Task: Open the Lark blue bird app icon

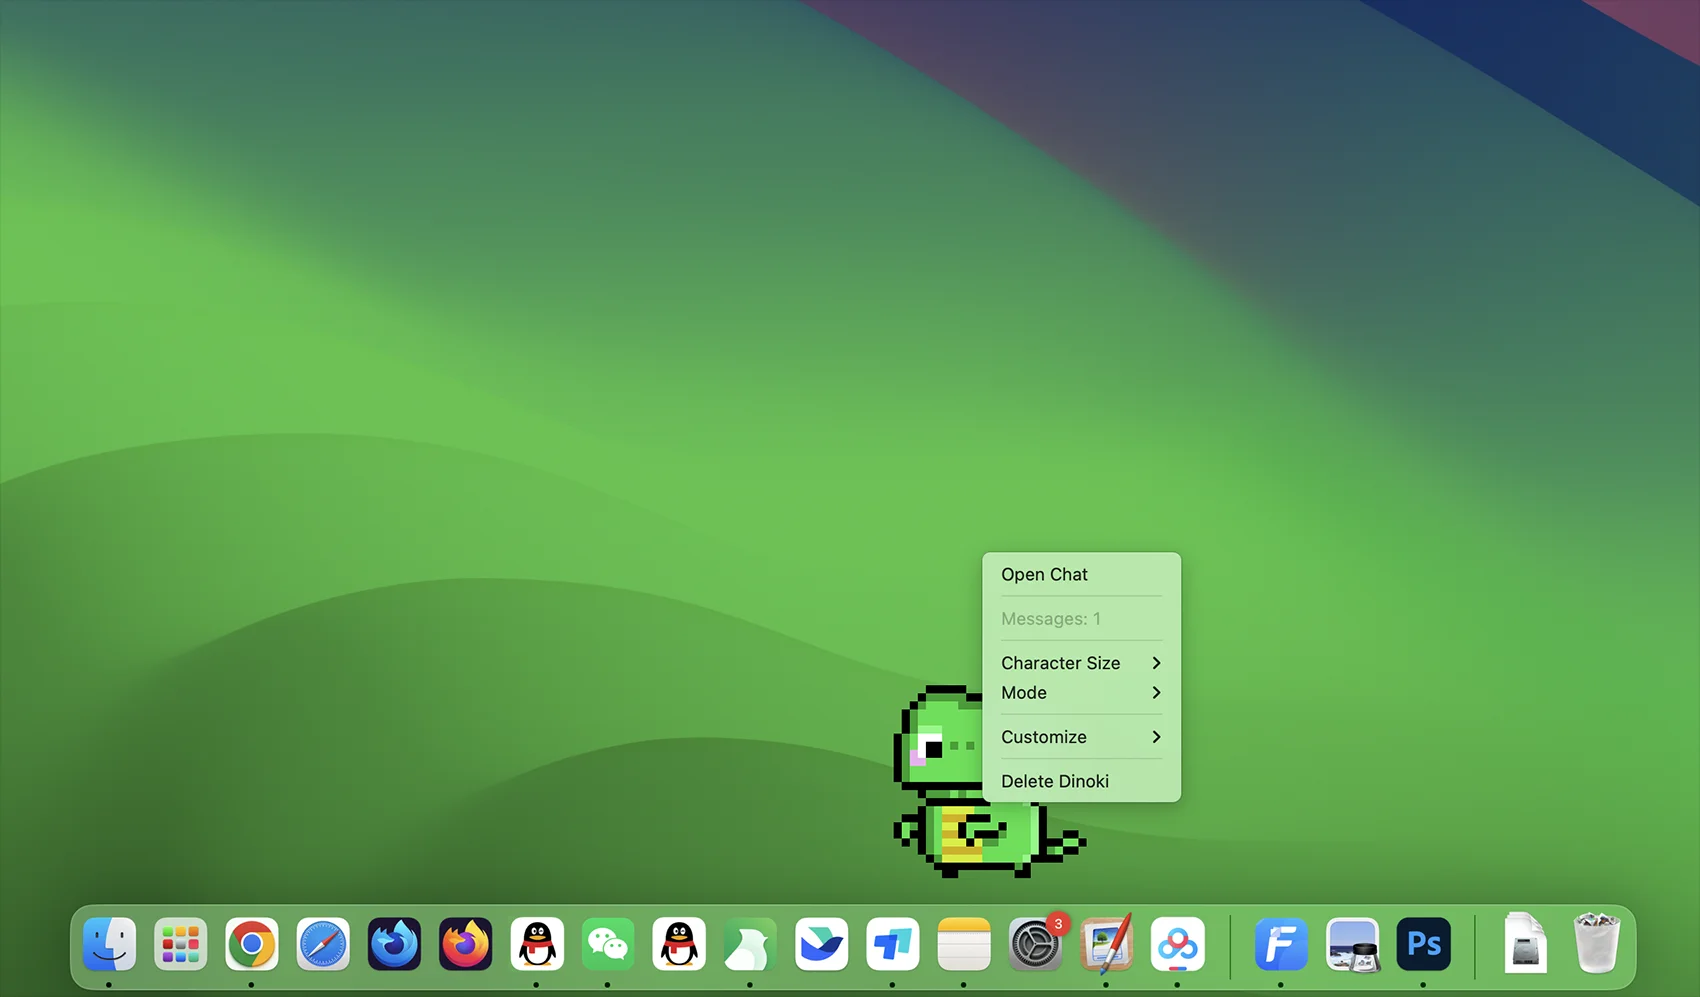Action: [x=821, y=944]
